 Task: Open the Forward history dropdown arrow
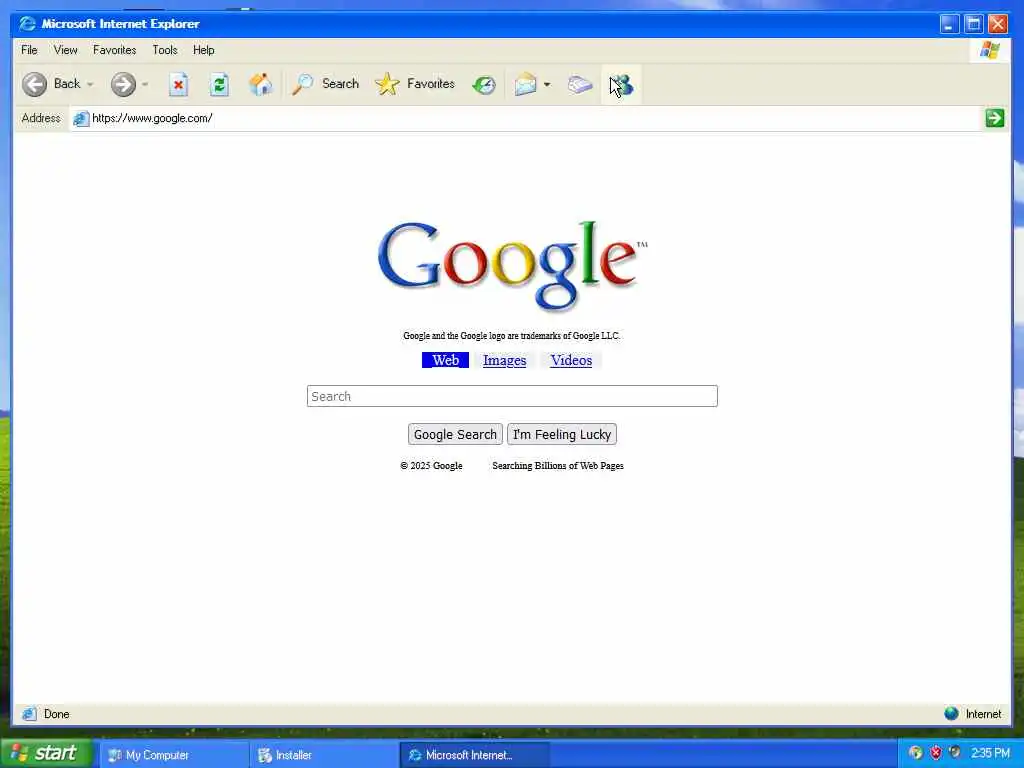145,84
